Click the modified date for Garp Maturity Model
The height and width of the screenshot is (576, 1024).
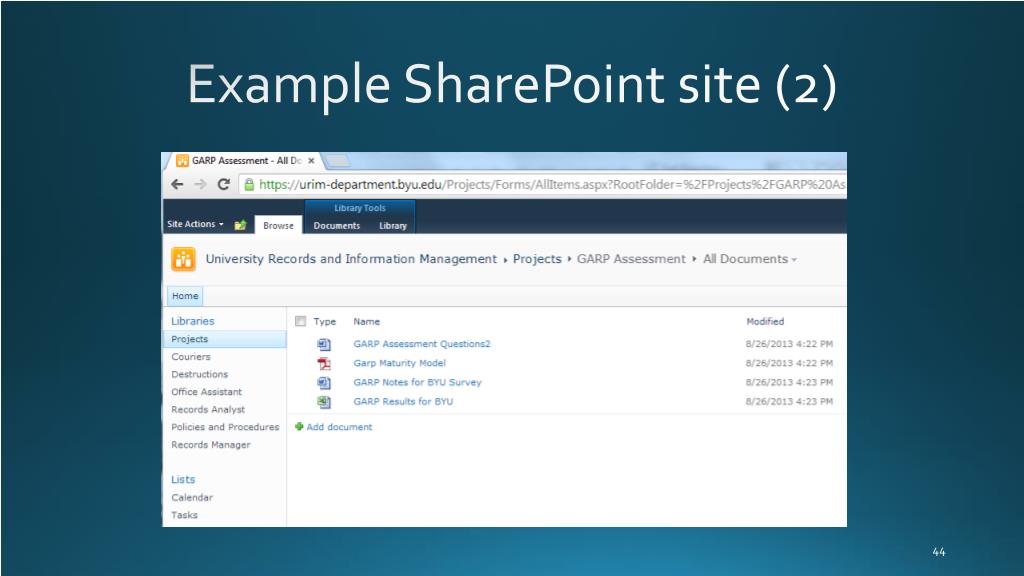click(789, 363)
